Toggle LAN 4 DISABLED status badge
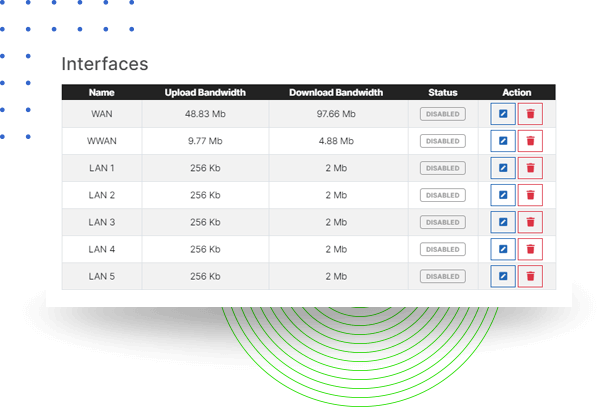The width and height of the screenshot is (607, 407). coord(442,250)
